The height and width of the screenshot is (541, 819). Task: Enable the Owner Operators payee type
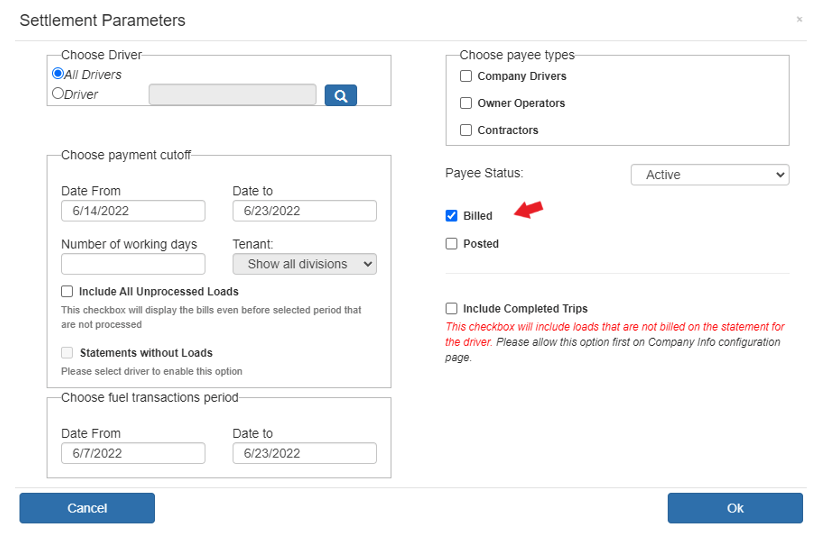coord(465,103)
